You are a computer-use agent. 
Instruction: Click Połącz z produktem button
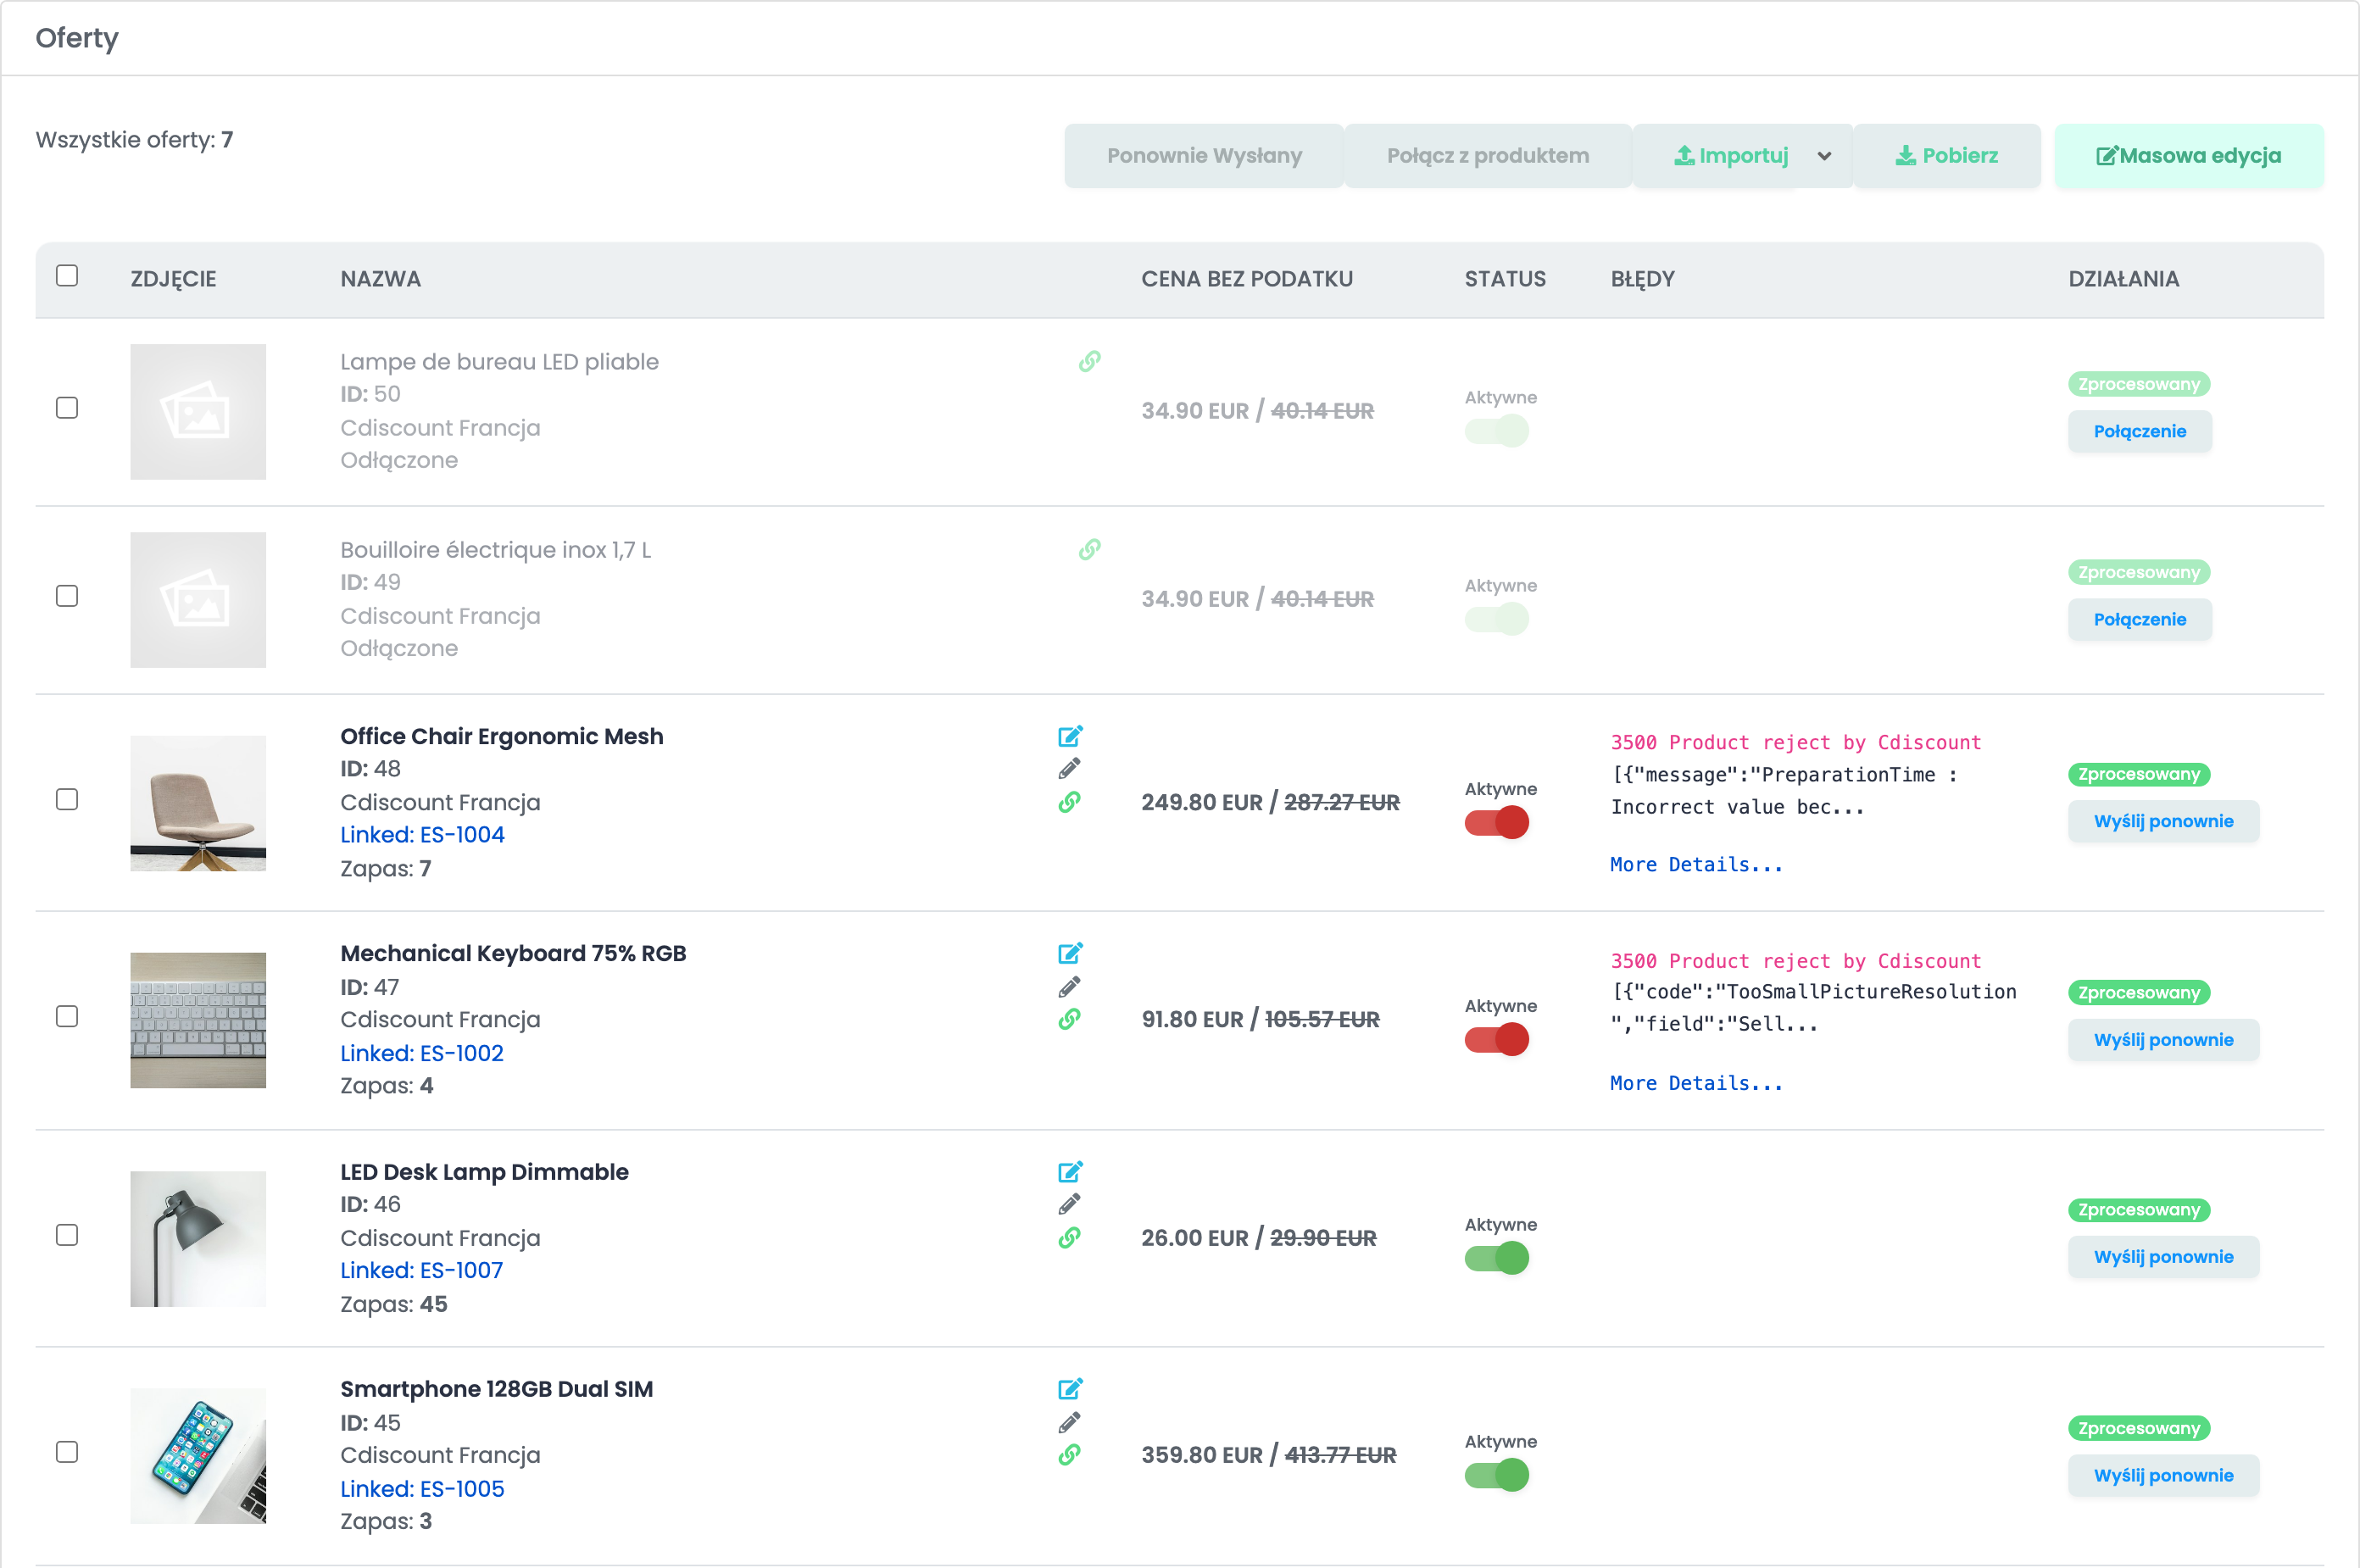[x=1487, y=156]
